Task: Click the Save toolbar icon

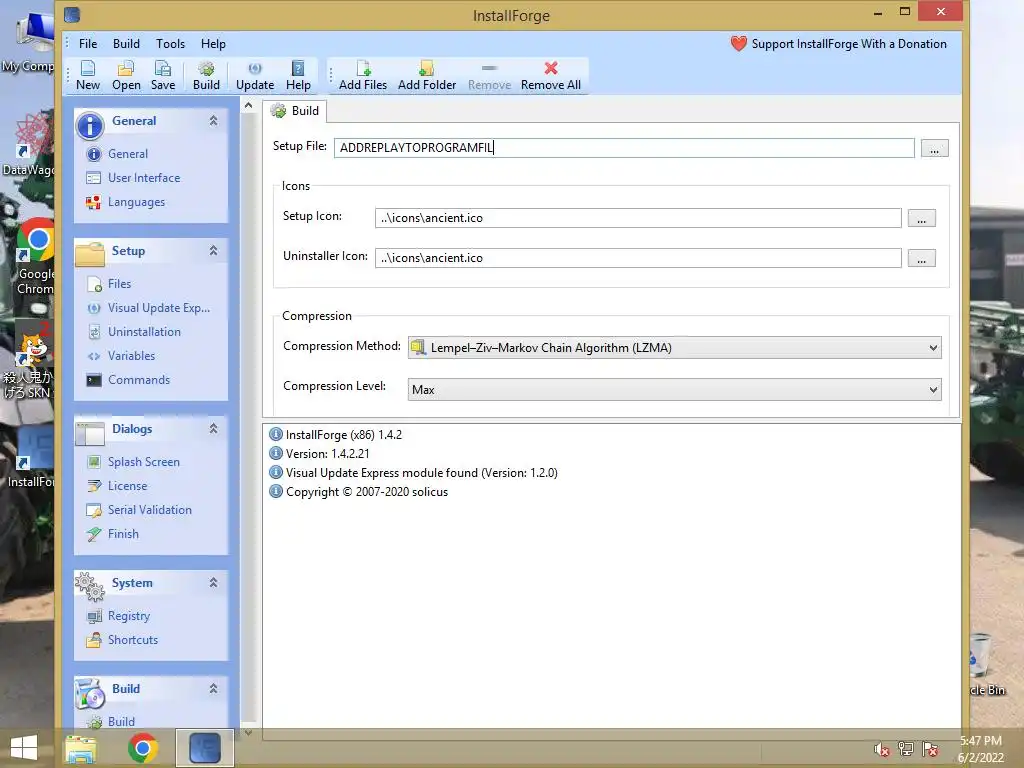Action: pyautogui.click(x=163, y=75)
